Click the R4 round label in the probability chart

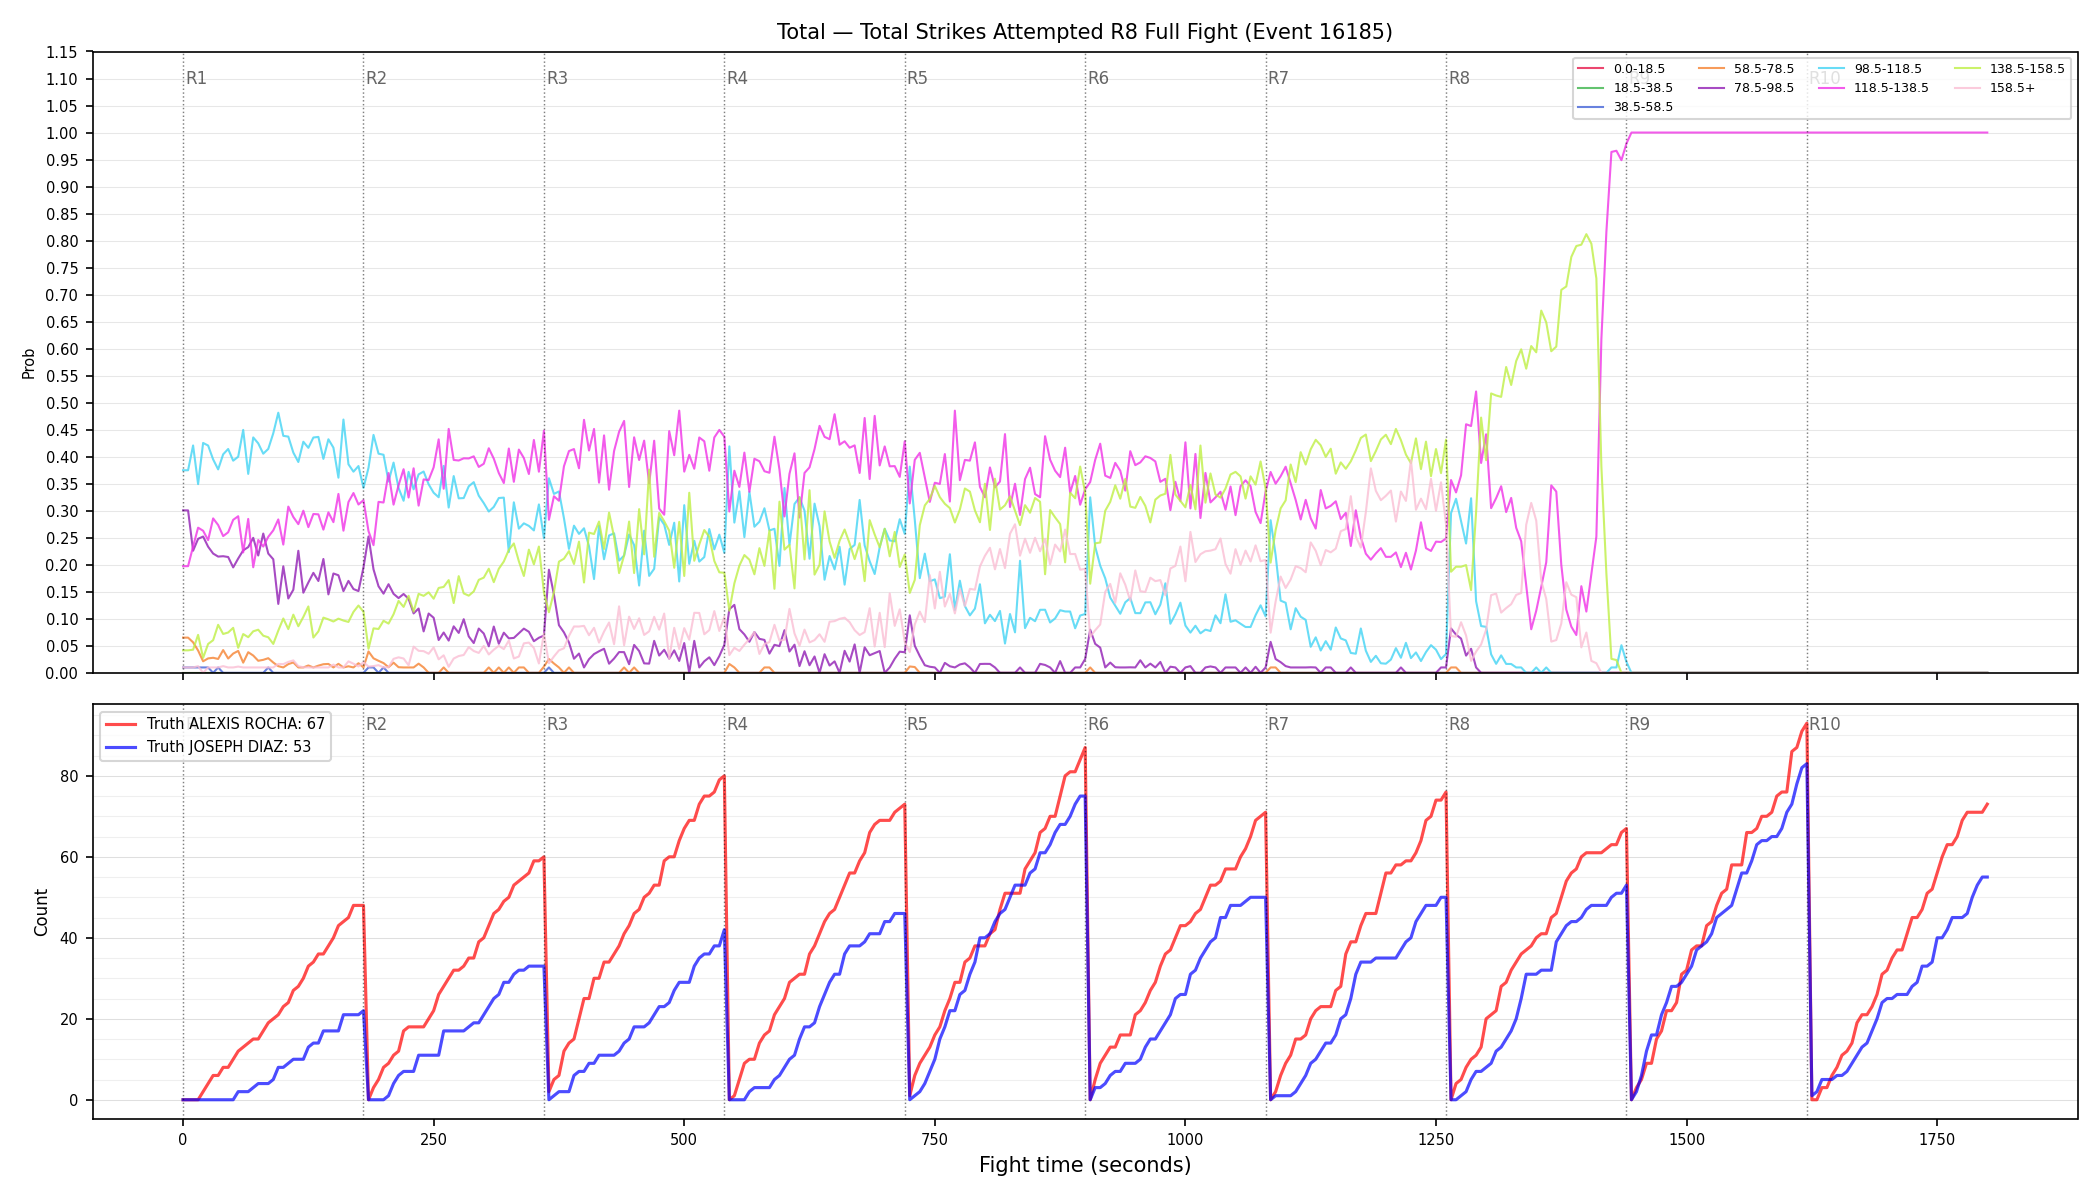737,78
